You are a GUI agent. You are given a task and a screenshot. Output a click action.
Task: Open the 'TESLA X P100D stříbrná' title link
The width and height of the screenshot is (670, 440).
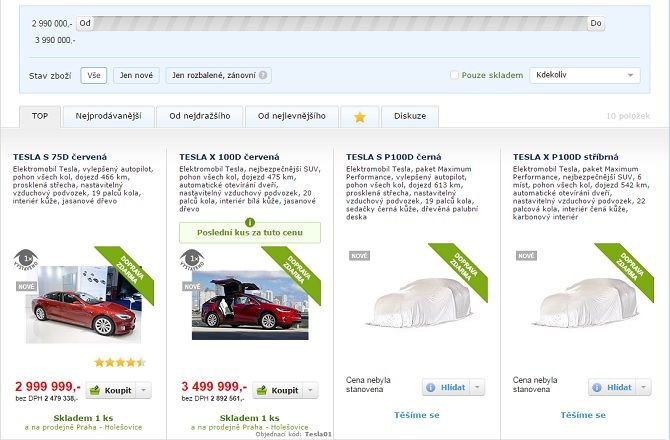click(x=560, y=157)
